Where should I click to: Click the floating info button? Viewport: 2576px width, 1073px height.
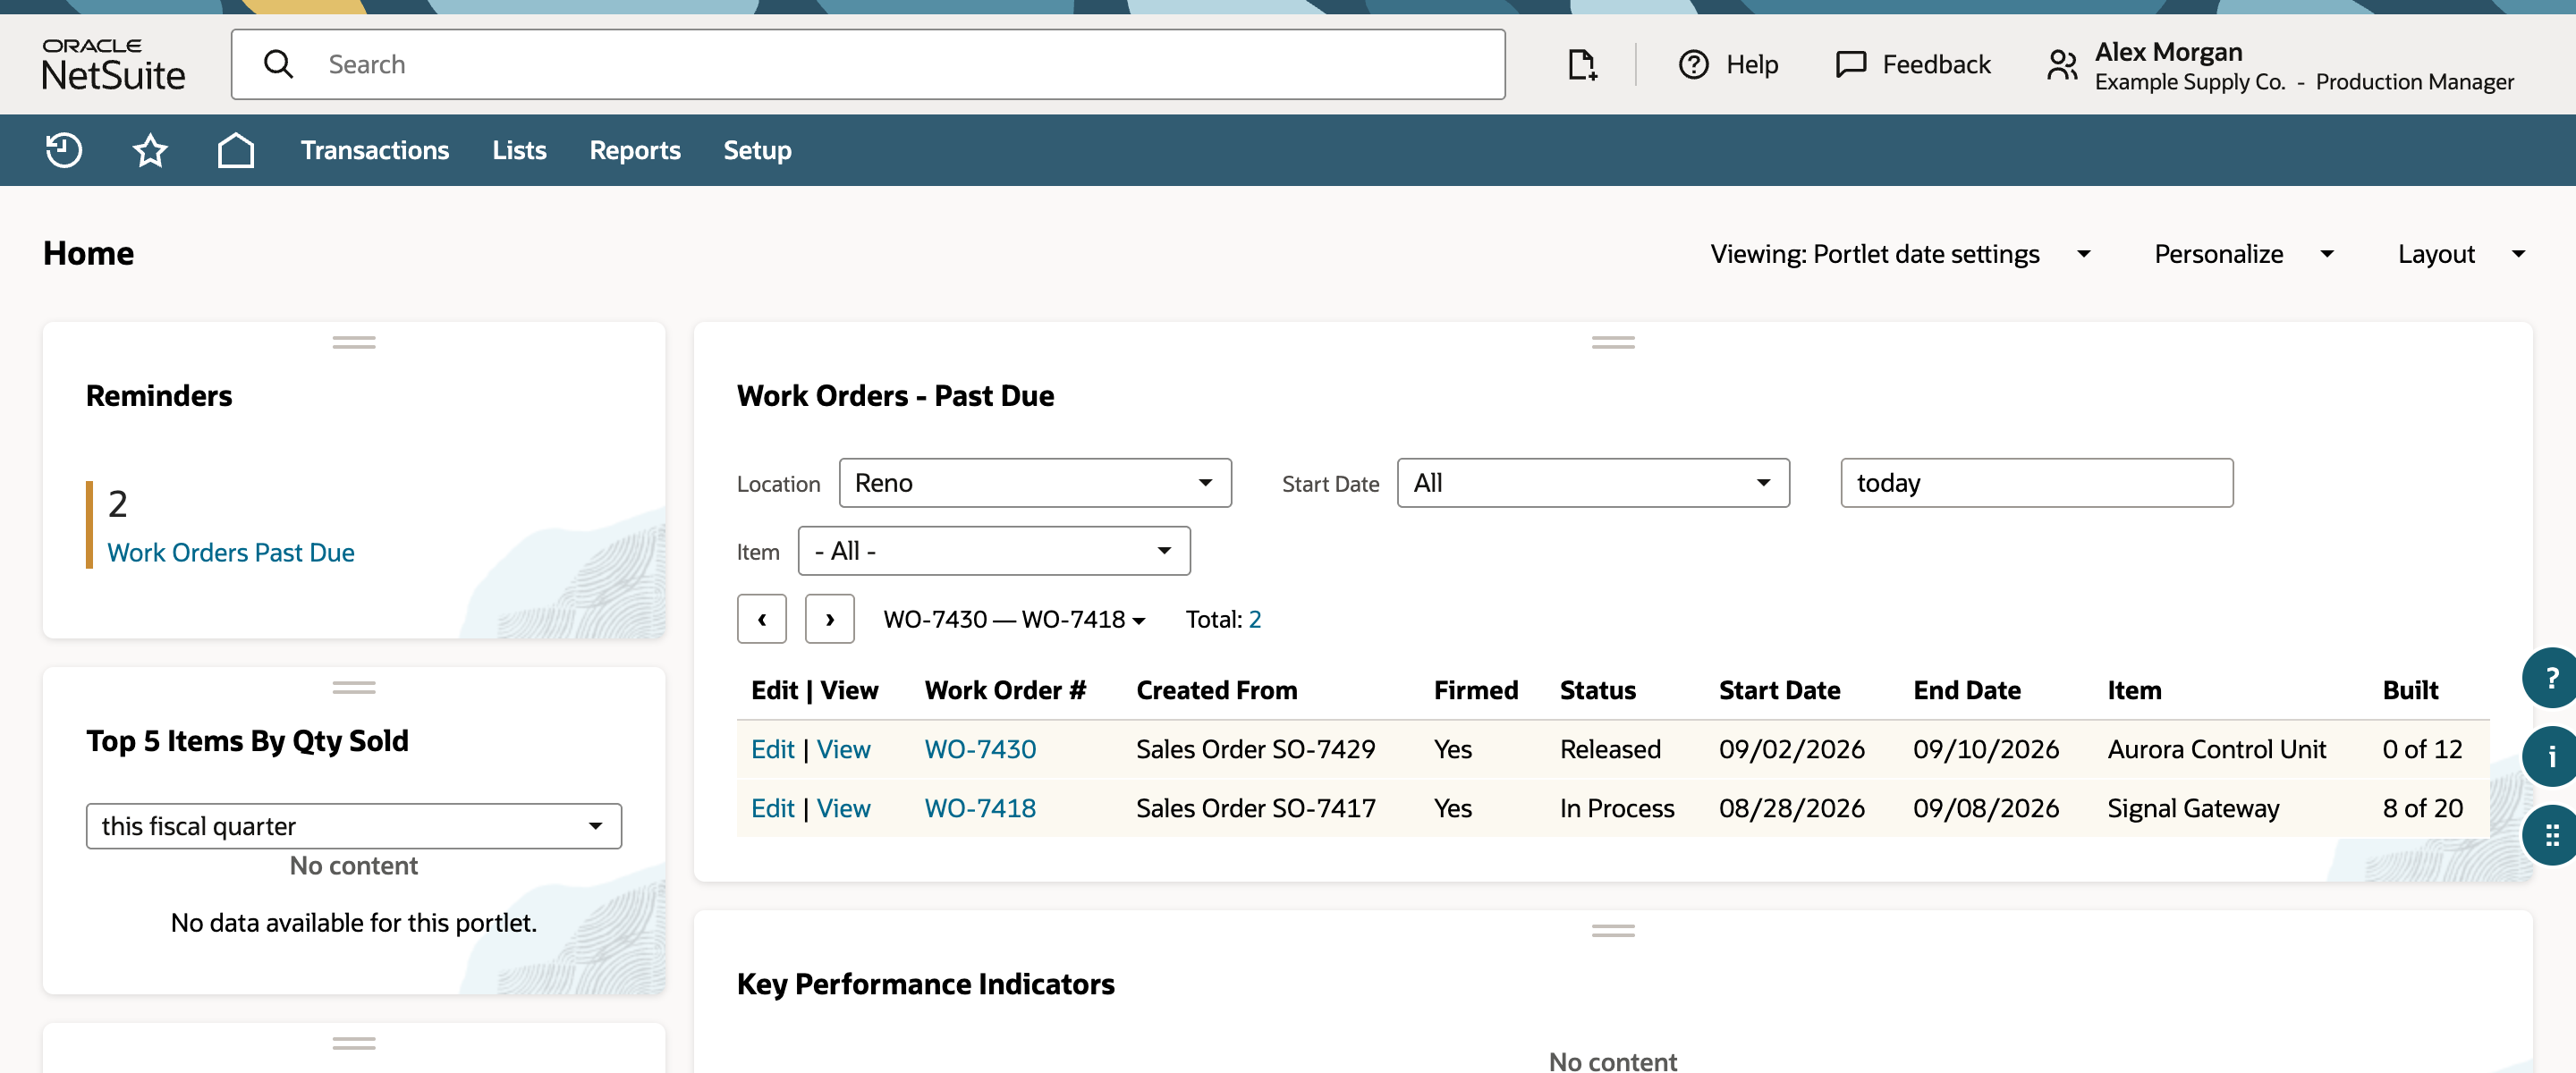click(2551, 756)
